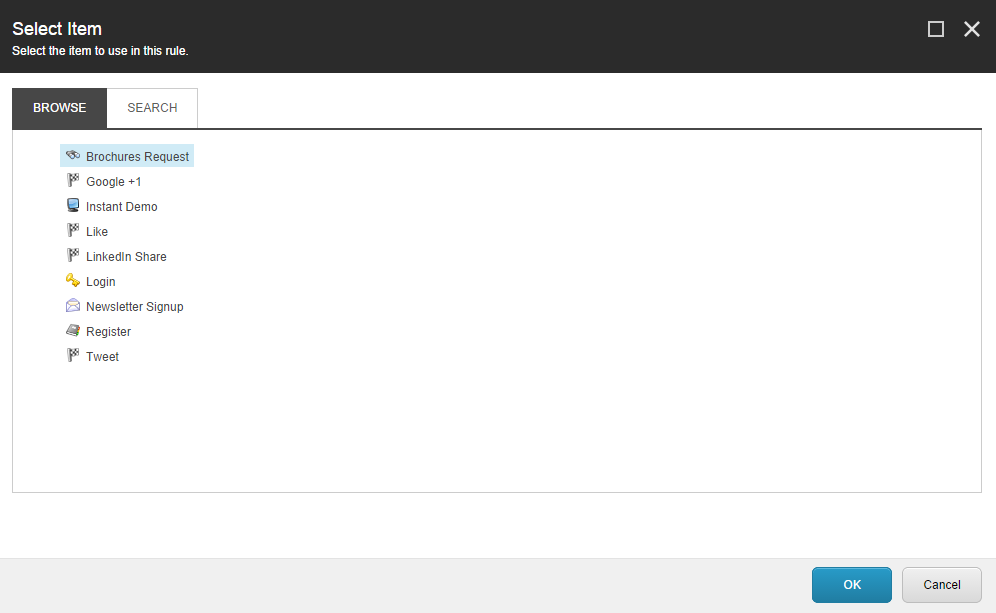Image resolution: width=996 pixels, height=613 pixels.
Task: Choose the Newsletter Signup goal label
Action: click(x=135, y=306)
